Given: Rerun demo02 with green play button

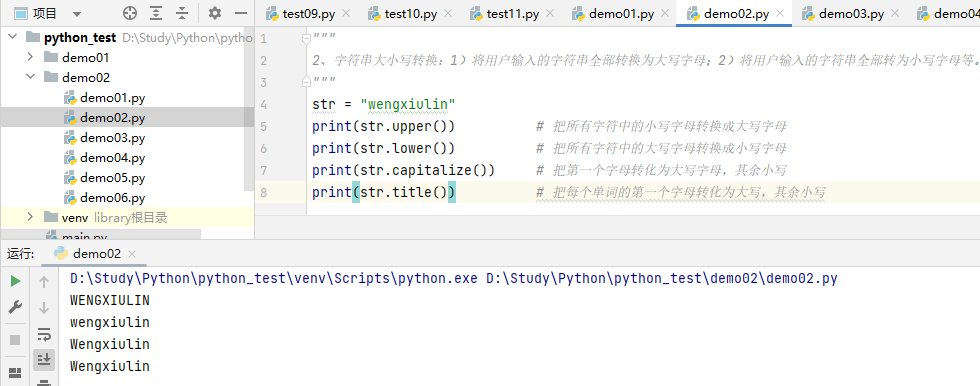Looking at the screenshot, I should pos(15,282).
